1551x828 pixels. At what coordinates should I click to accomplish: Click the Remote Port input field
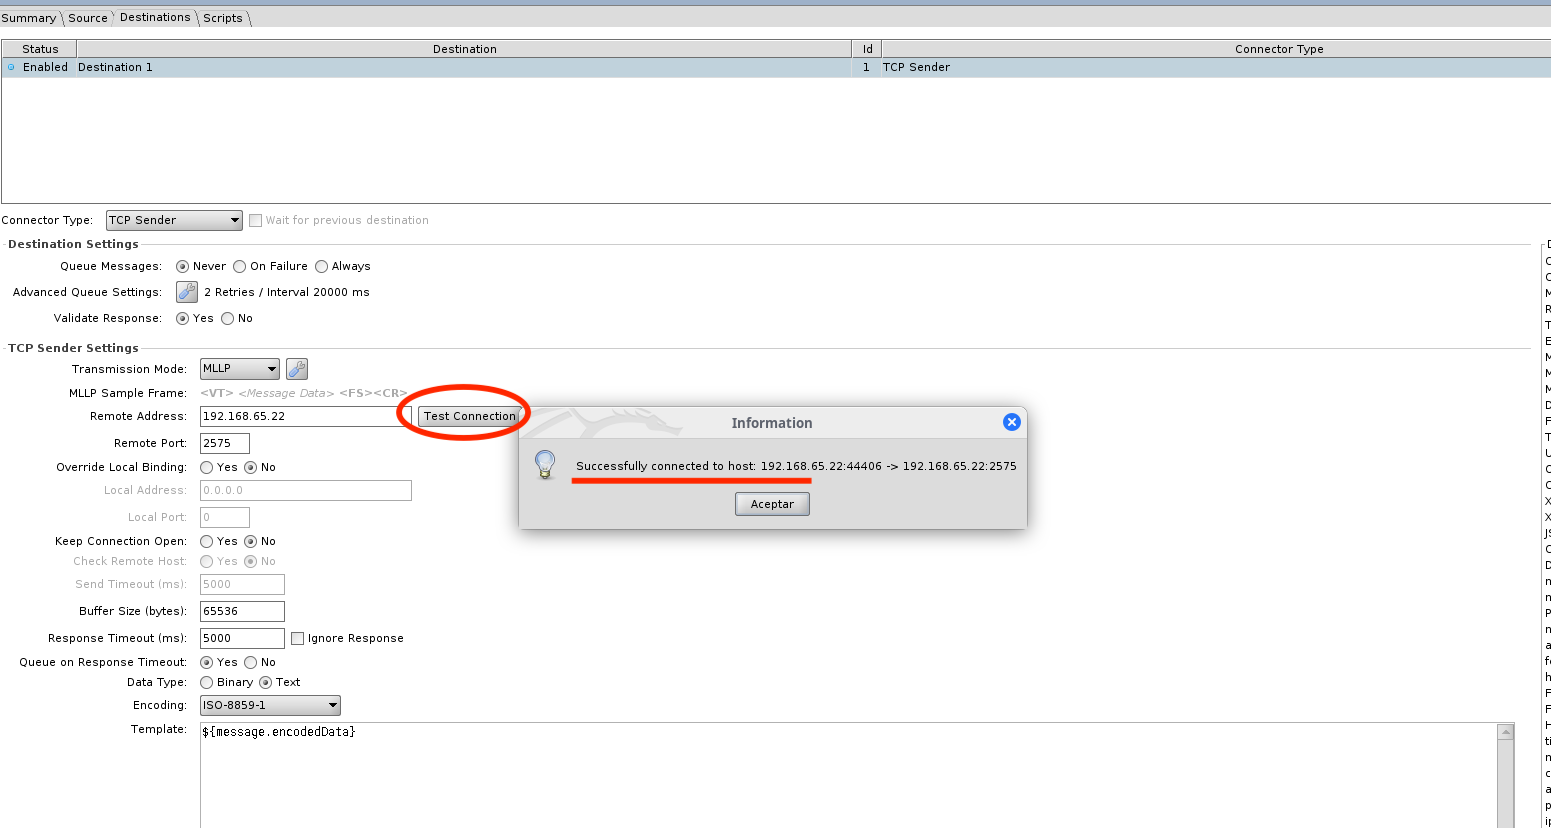click(224, 443)
